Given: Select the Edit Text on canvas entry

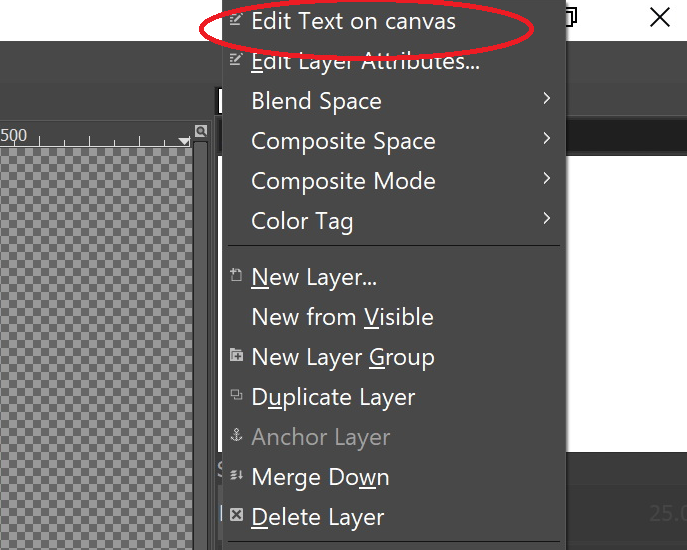Looking at the screenshot, I should (353, 21).
